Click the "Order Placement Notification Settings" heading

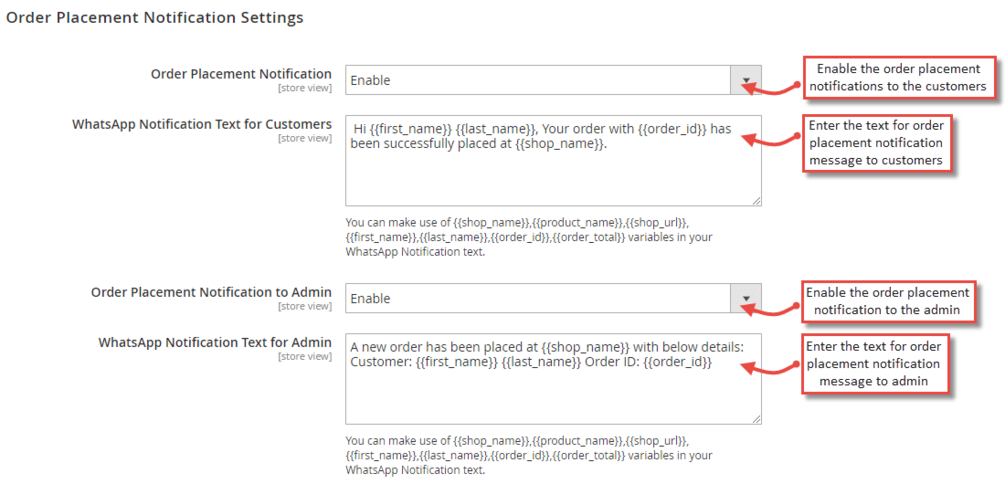point(155,18)
